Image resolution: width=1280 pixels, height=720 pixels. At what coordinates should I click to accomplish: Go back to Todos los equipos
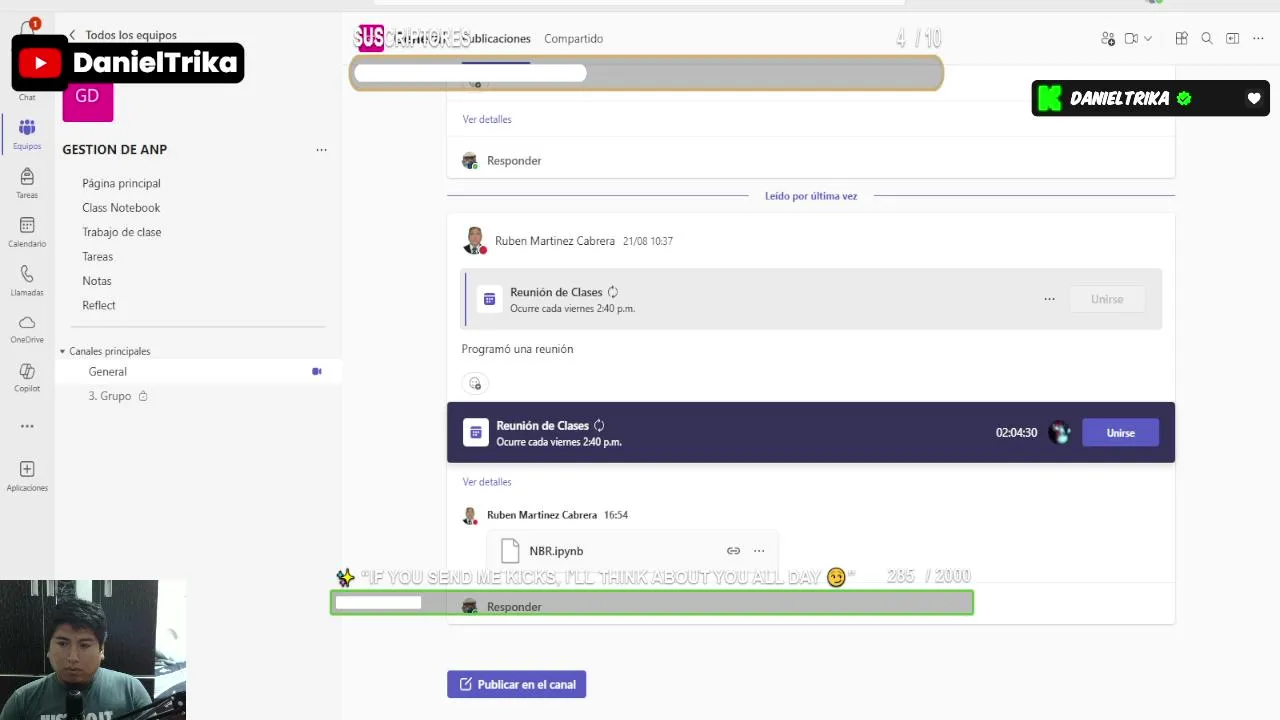point(122,35)
